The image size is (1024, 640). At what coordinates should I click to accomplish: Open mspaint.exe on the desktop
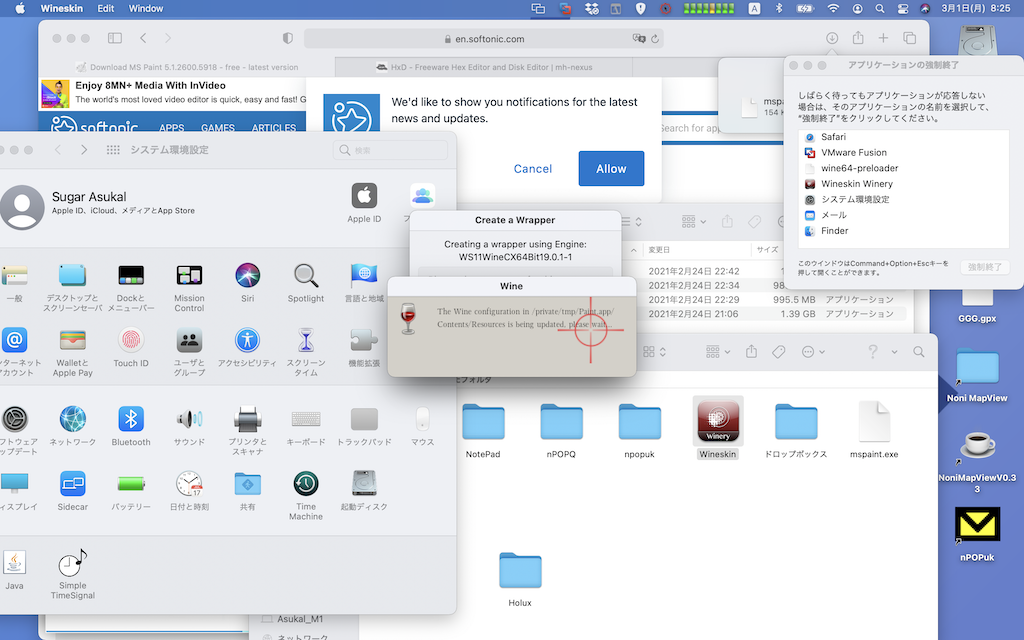tap(874, 422)
